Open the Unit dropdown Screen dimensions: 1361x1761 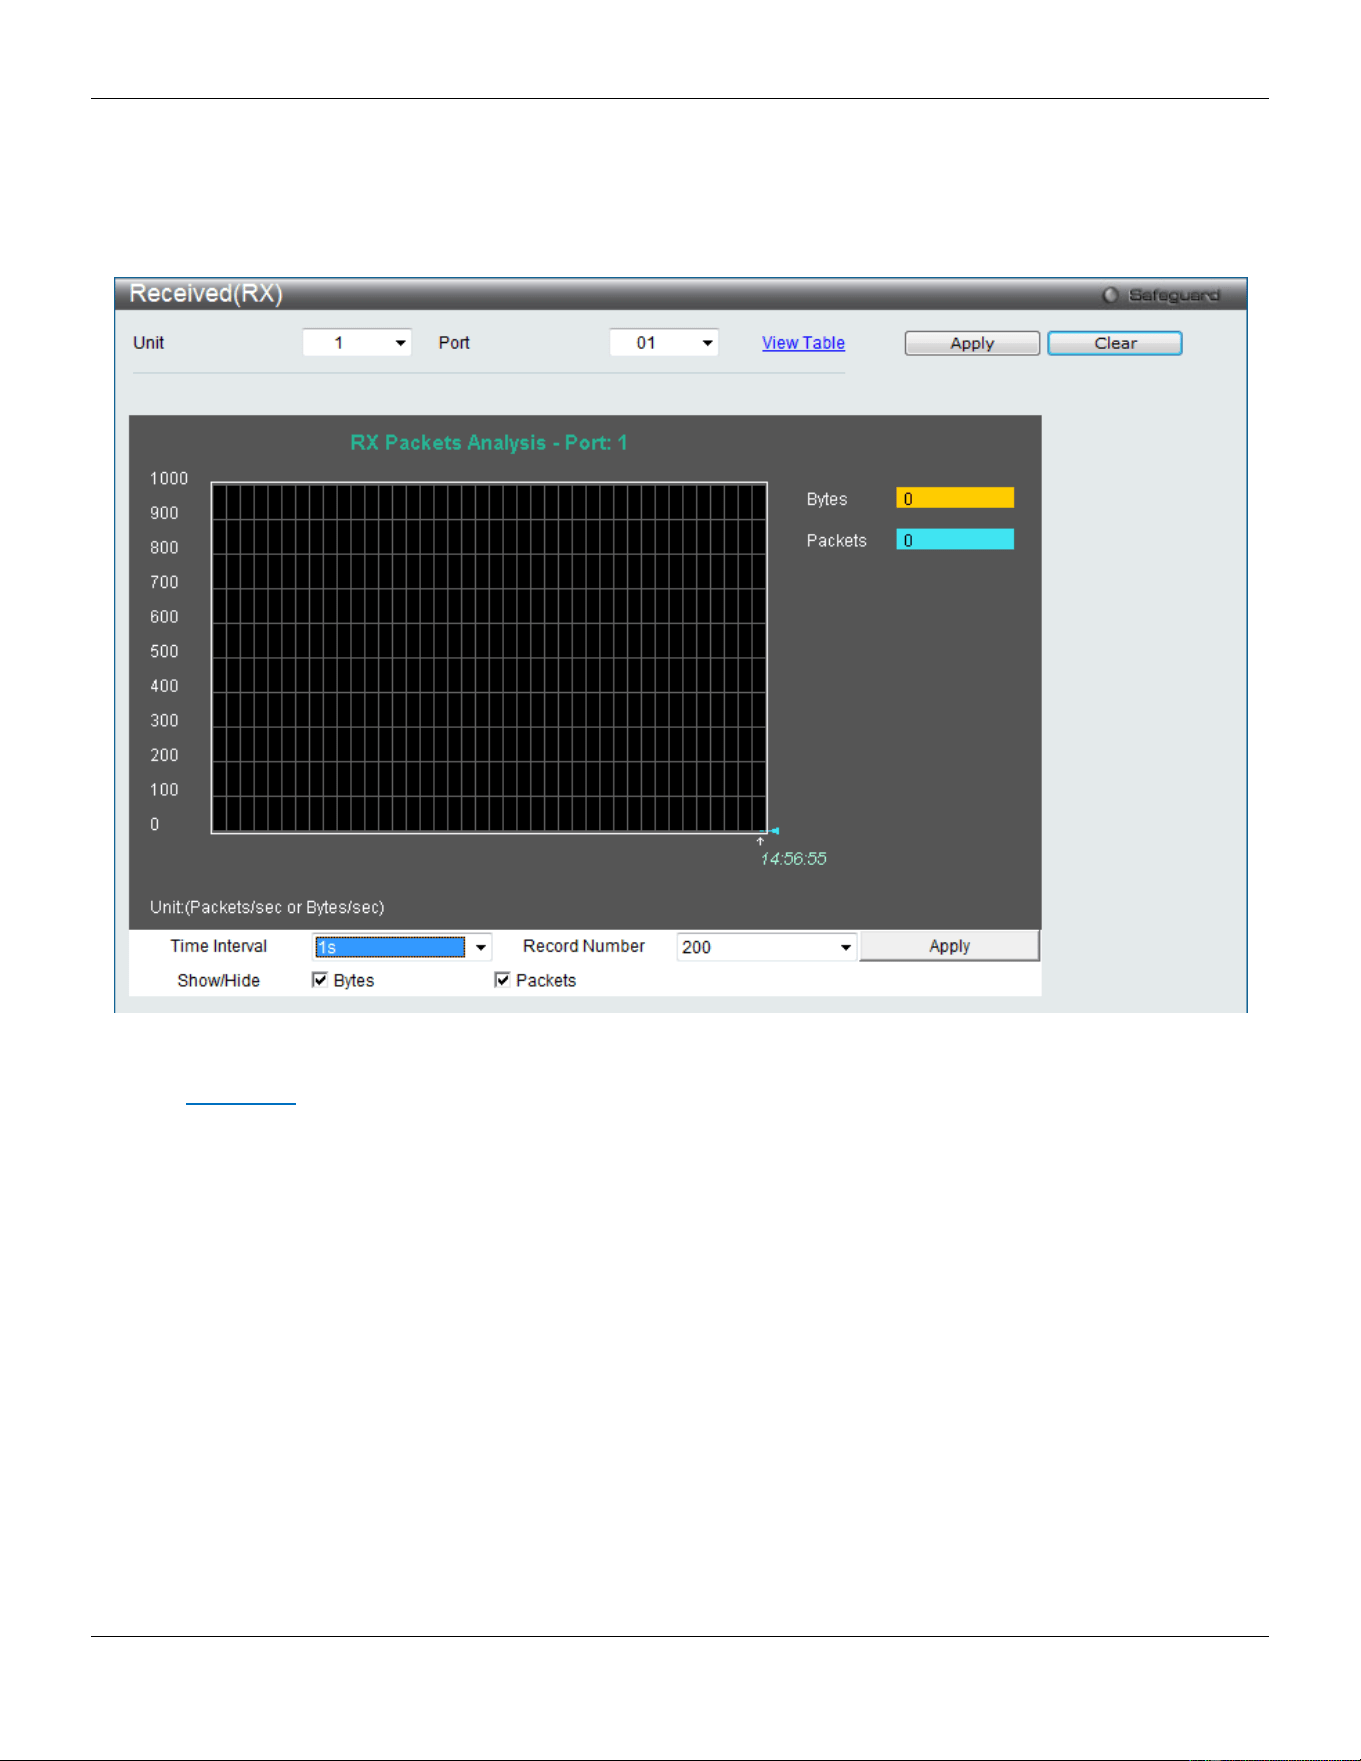(x=357, y=343)
